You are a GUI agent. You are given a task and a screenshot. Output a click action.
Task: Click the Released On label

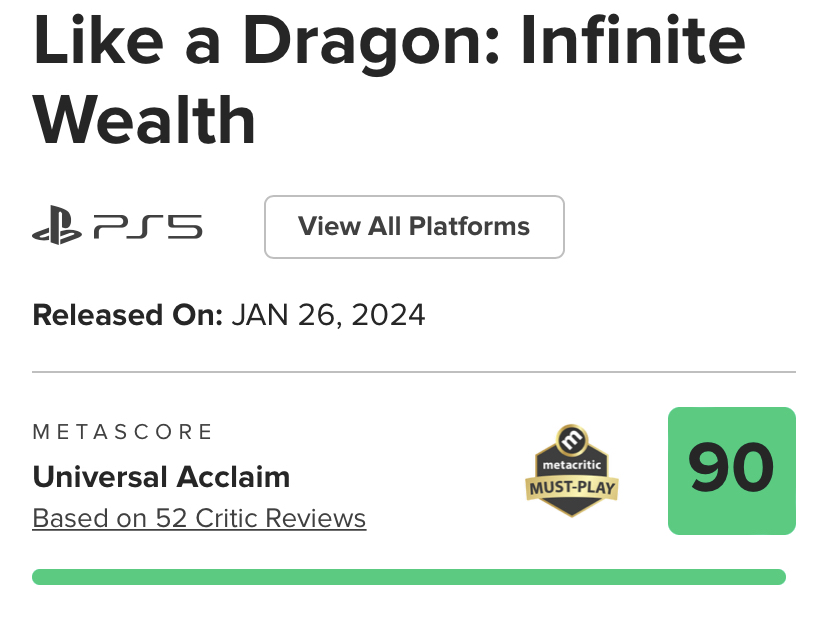tap(127, 316)
